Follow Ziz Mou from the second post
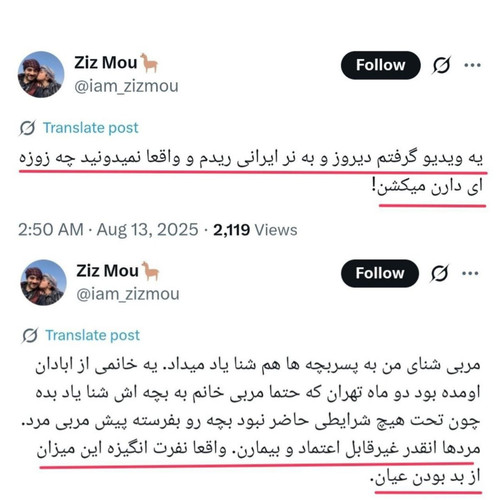The image size is (500, 500). 380,273
